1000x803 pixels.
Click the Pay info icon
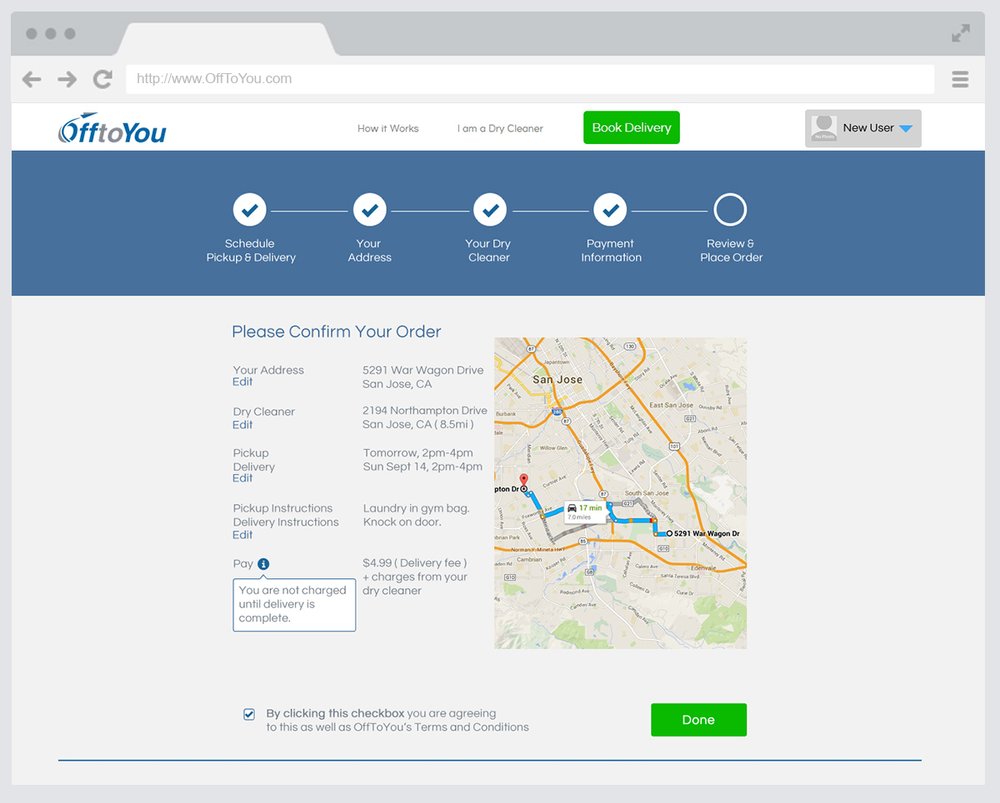pos(264,564)
